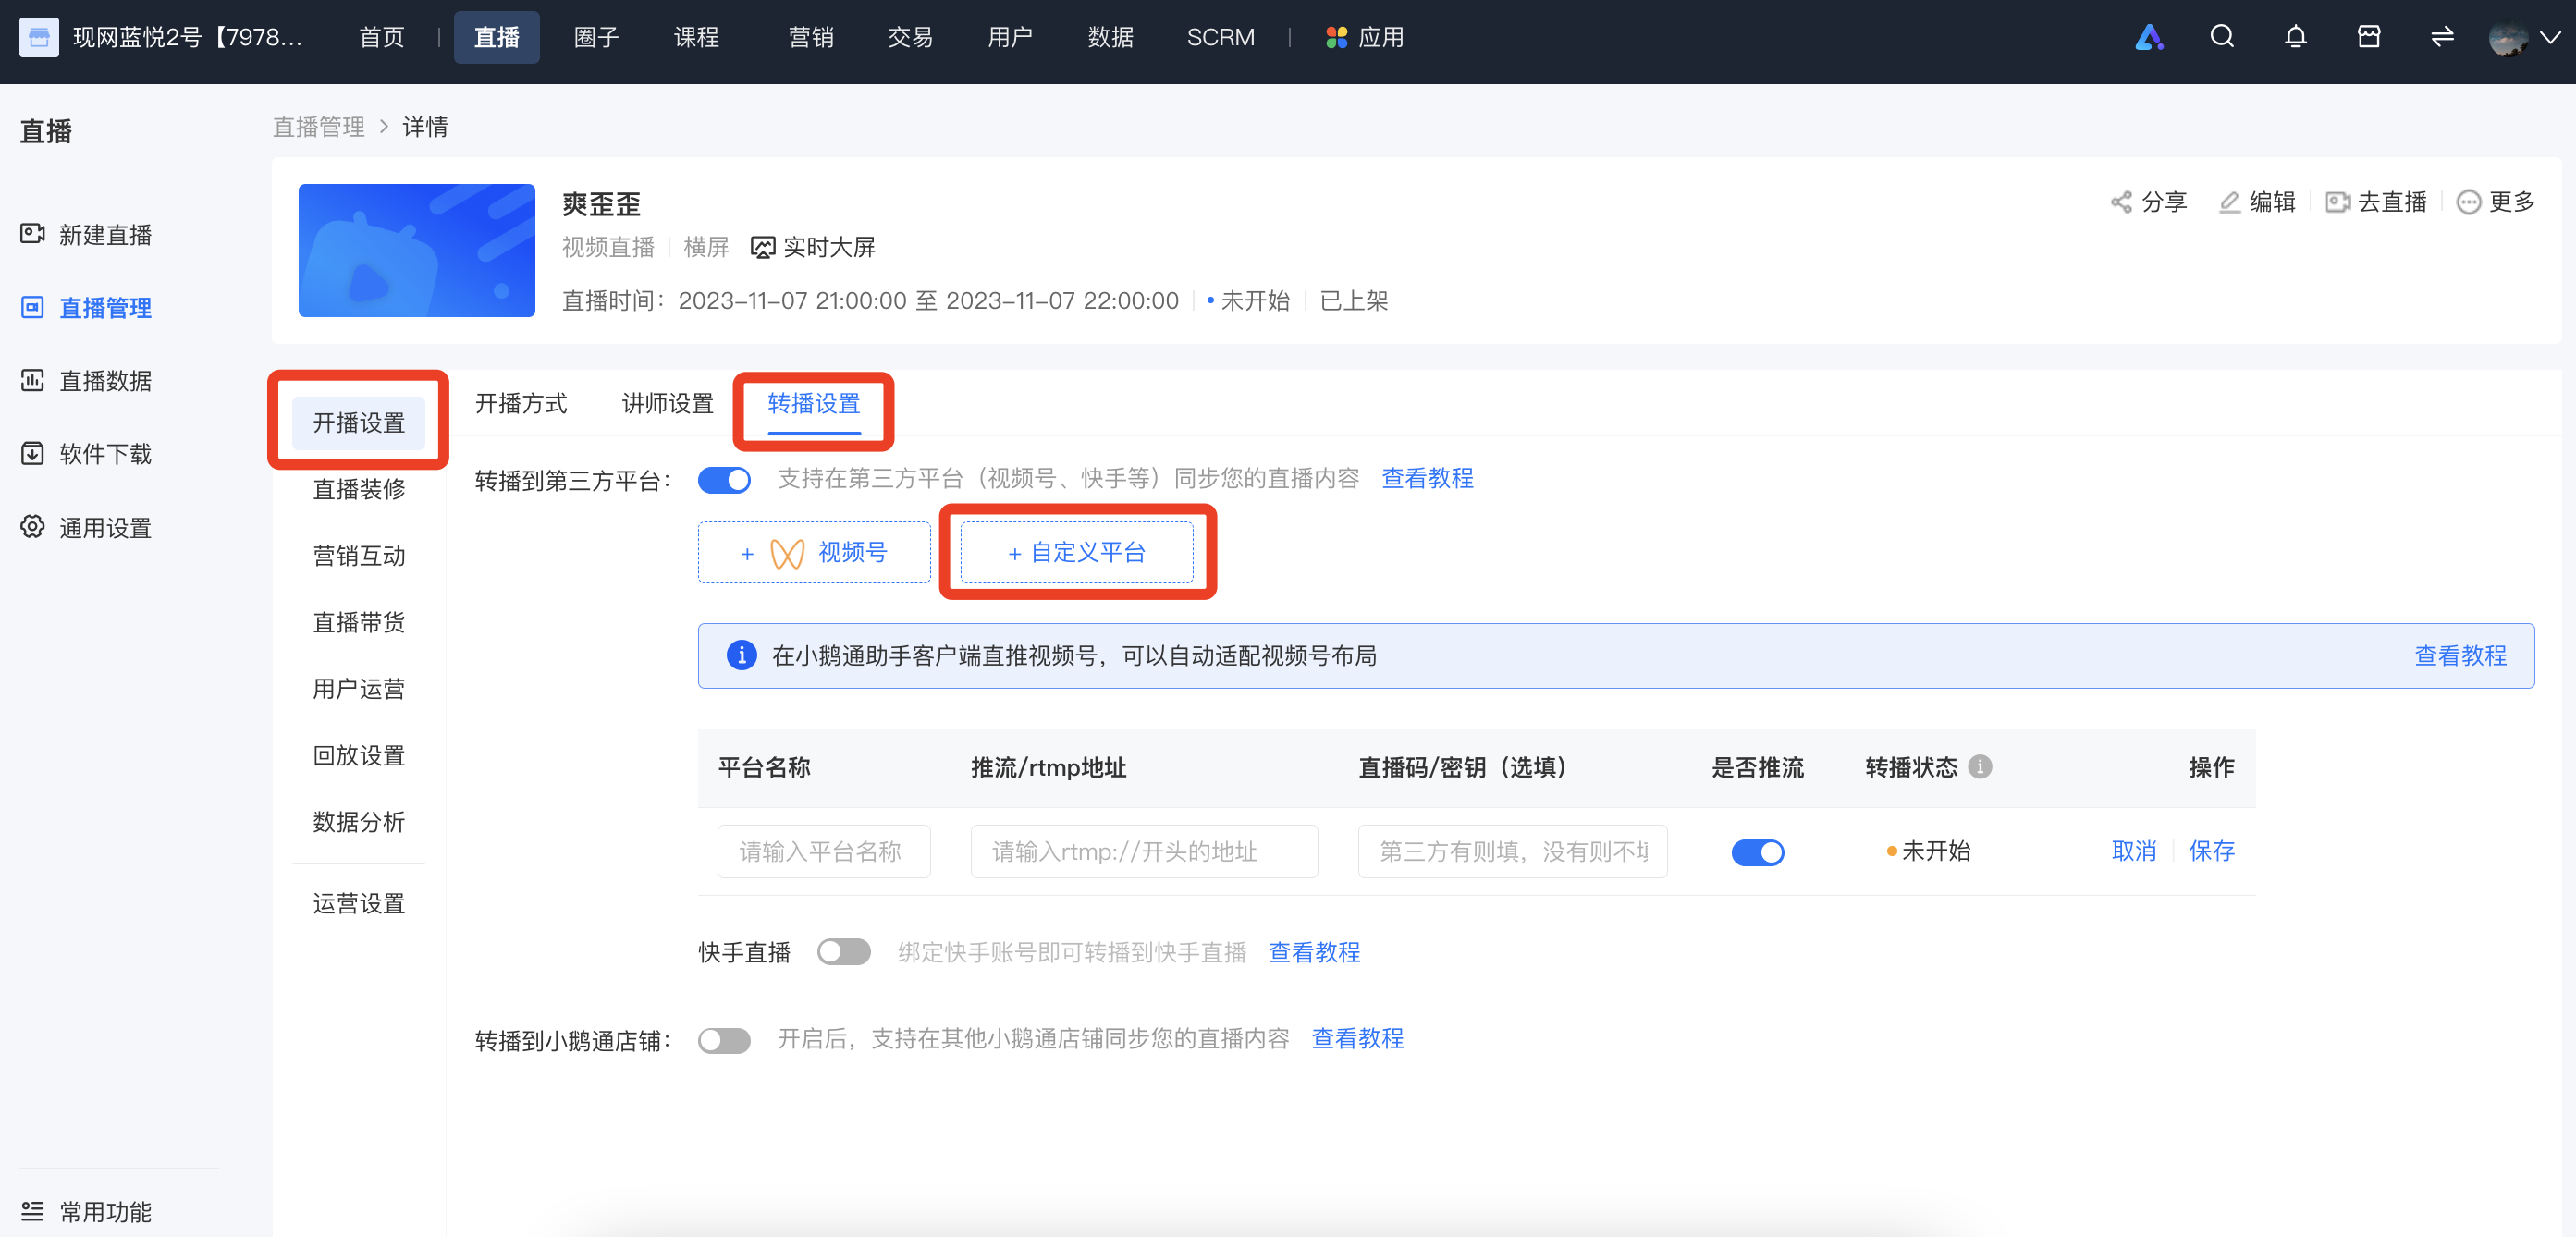This screenshot has height=1237, width=2576.
Task: Click the user avatar picture
Action: [2508, 38]
